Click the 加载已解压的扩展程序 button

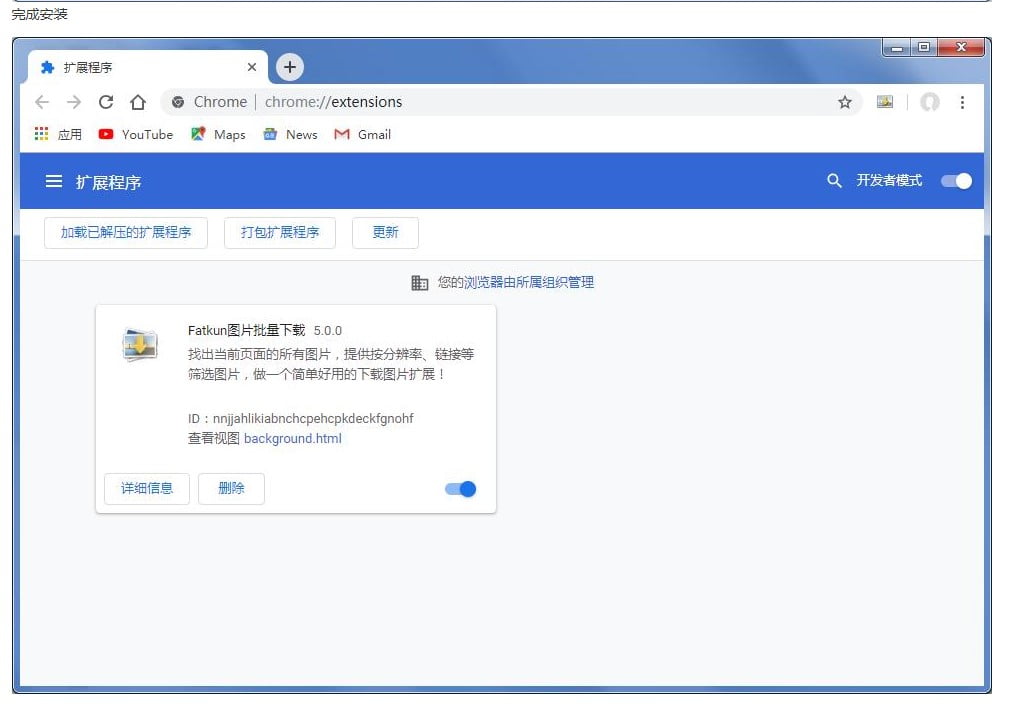point(126,232)
